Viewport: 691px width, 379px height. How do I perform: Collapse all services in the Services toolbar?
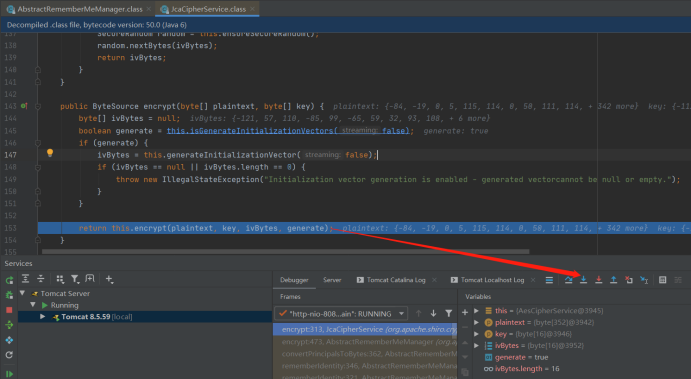(41, 279)
